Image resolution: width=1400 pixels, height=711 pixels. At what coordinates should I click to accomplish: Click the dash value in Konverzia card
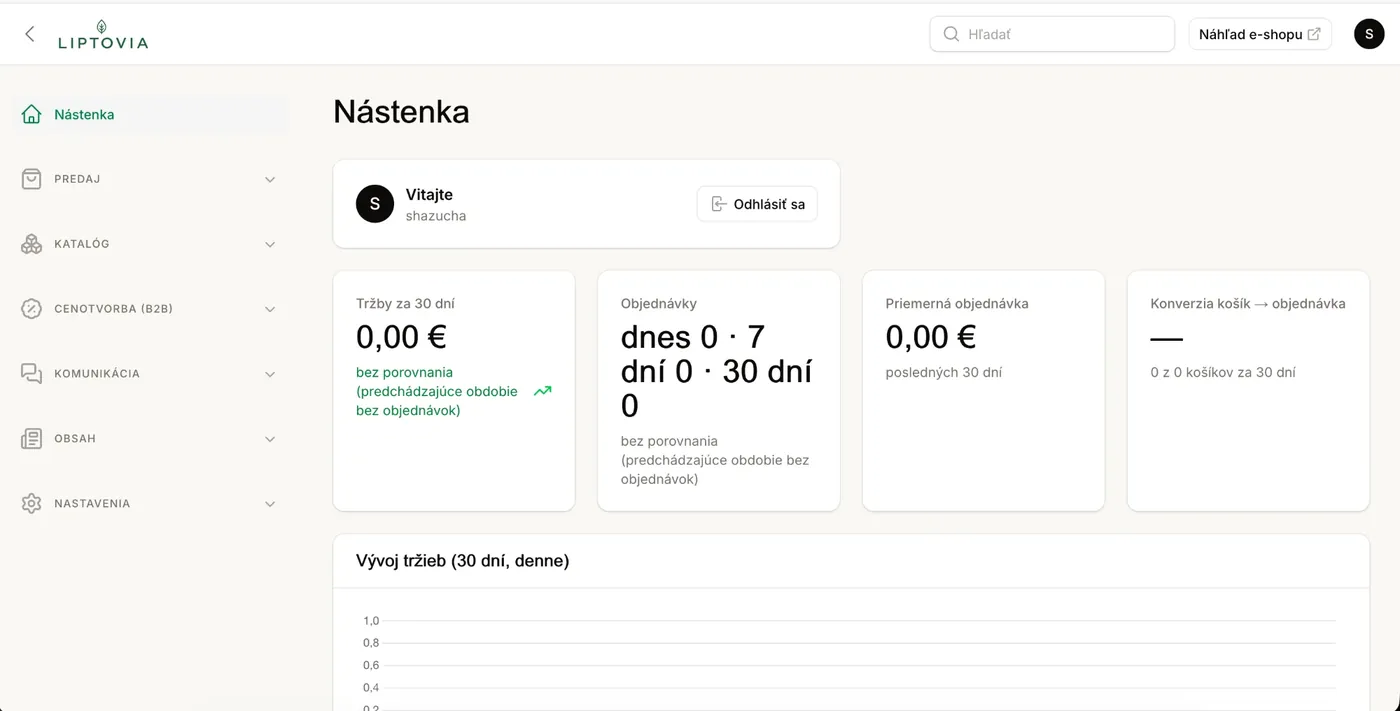[1167, 339]
